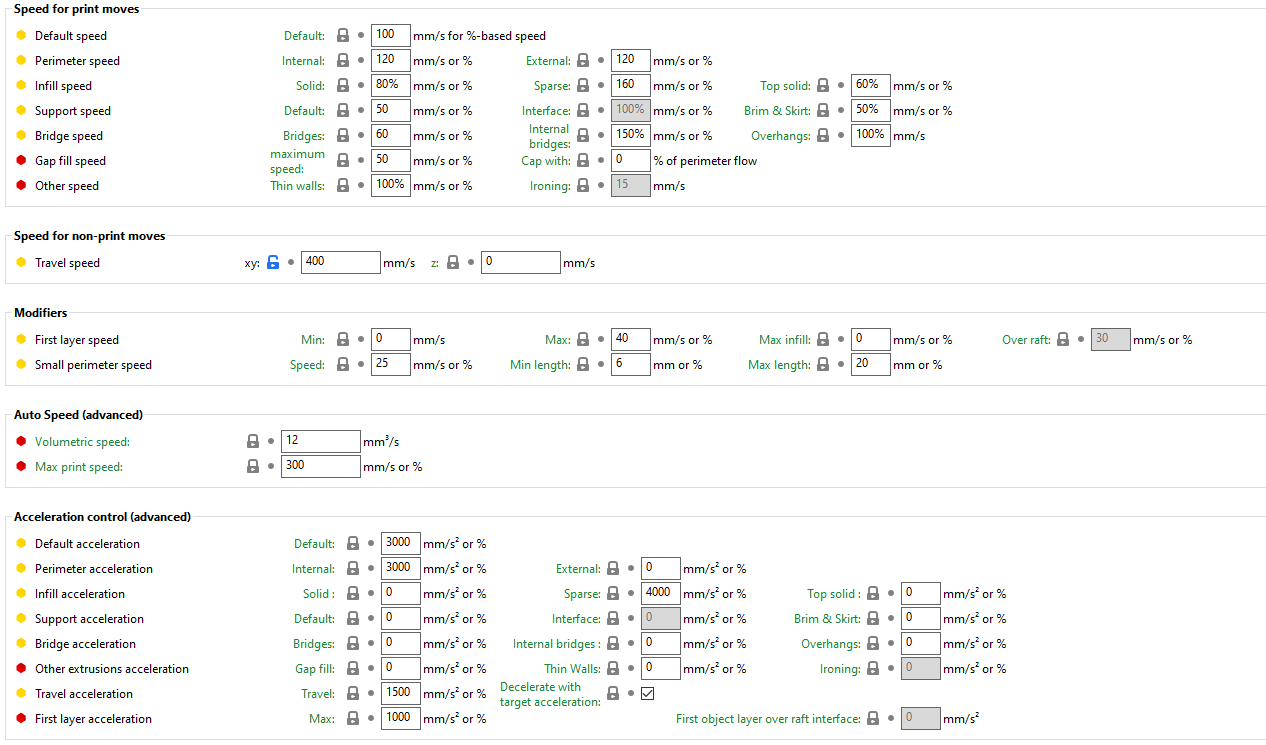Click the reset dot beside Max print speed
Image resolution: width=1266 pixels, height=745 pixels.
point(271,466)
